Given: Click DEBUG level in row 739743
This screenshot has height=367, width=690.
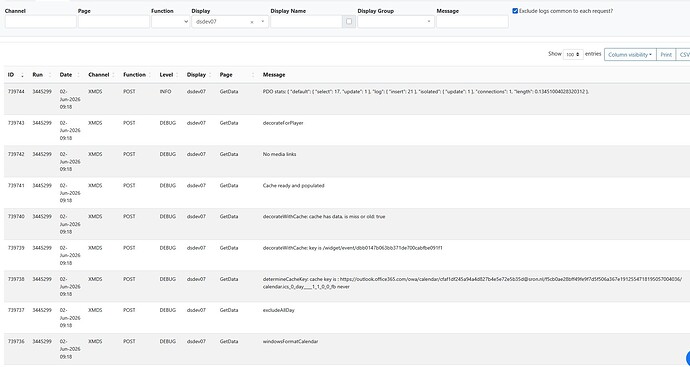Looking at the screenshot, I should click(x=168, y=123).
